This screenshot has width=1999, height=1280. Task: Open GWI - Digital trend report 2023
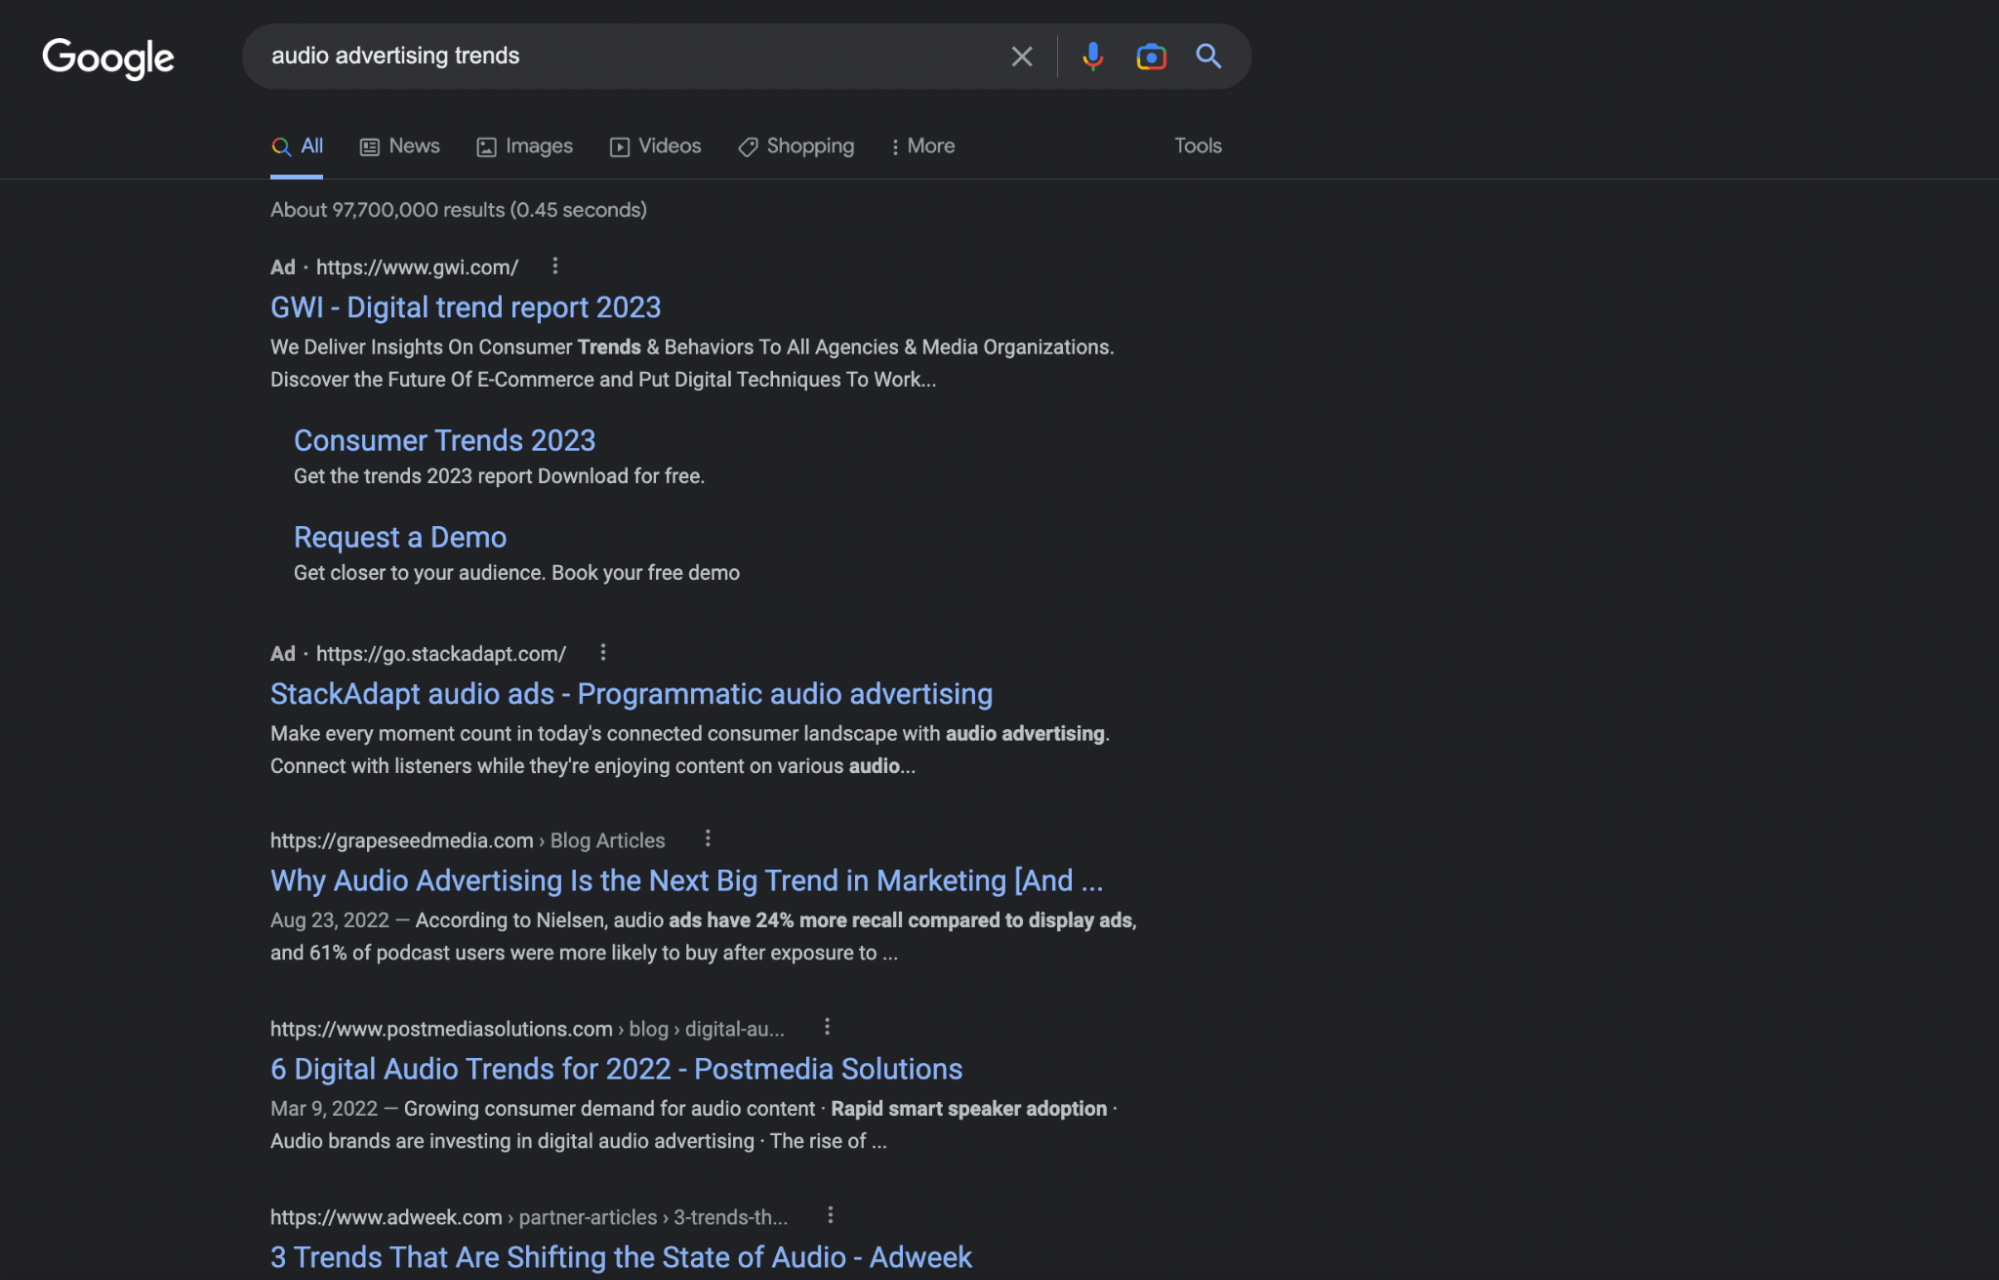tap(466, 307)
